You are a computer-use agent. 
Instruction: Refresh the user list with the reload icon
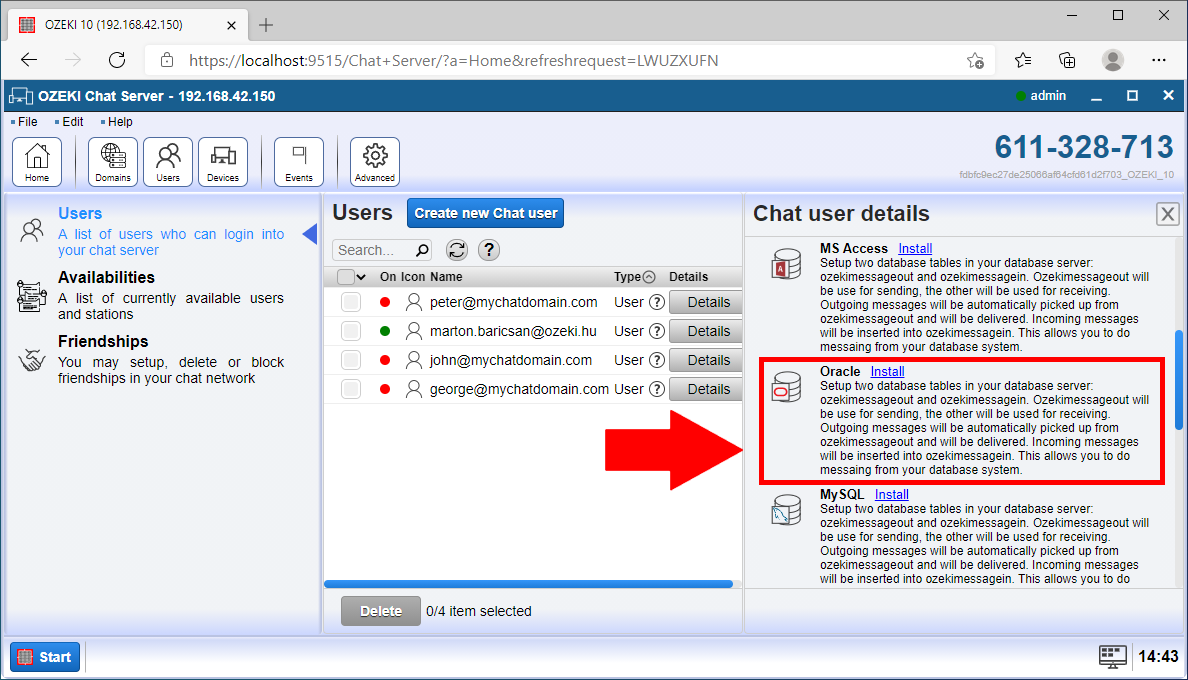457,249
